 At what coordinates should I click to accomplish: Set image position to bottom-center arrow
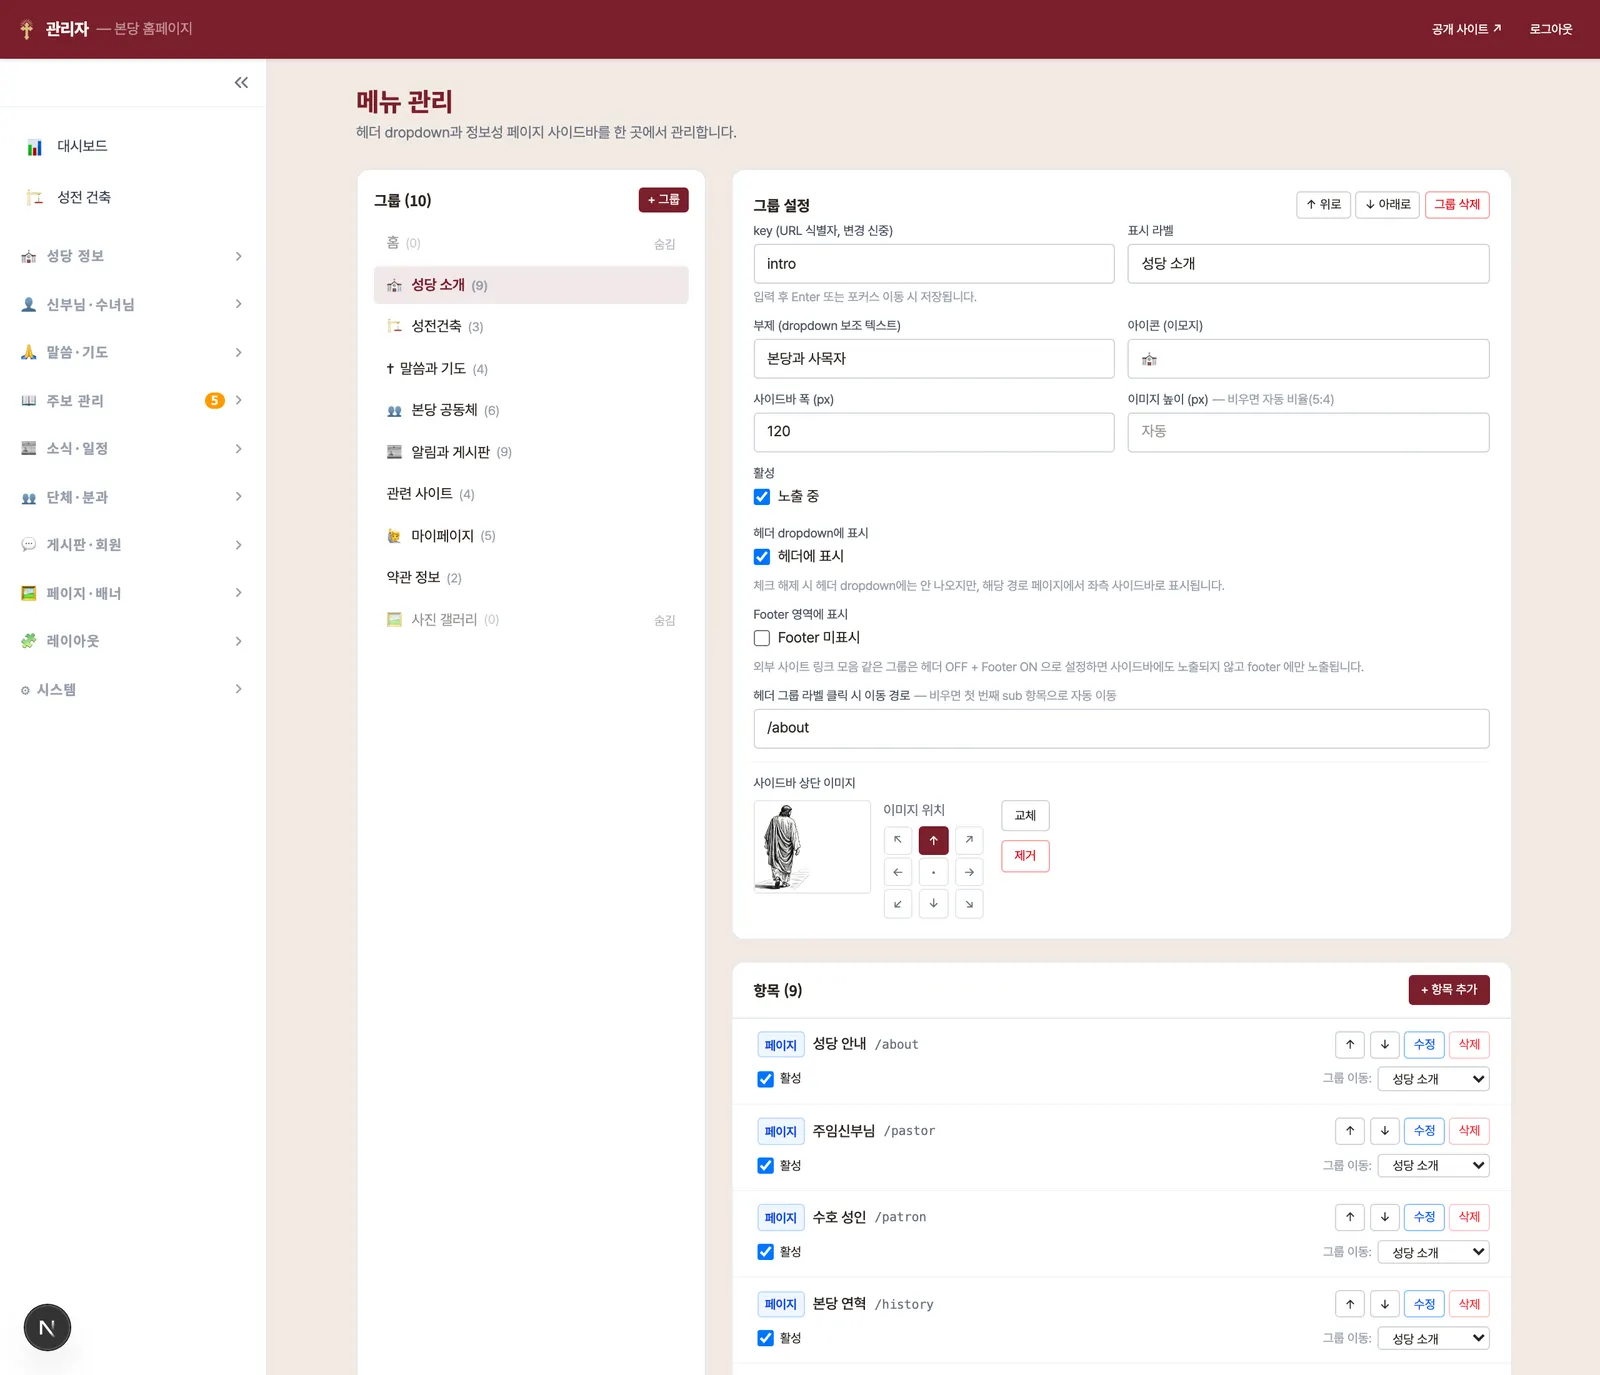[x=934, y=904]
